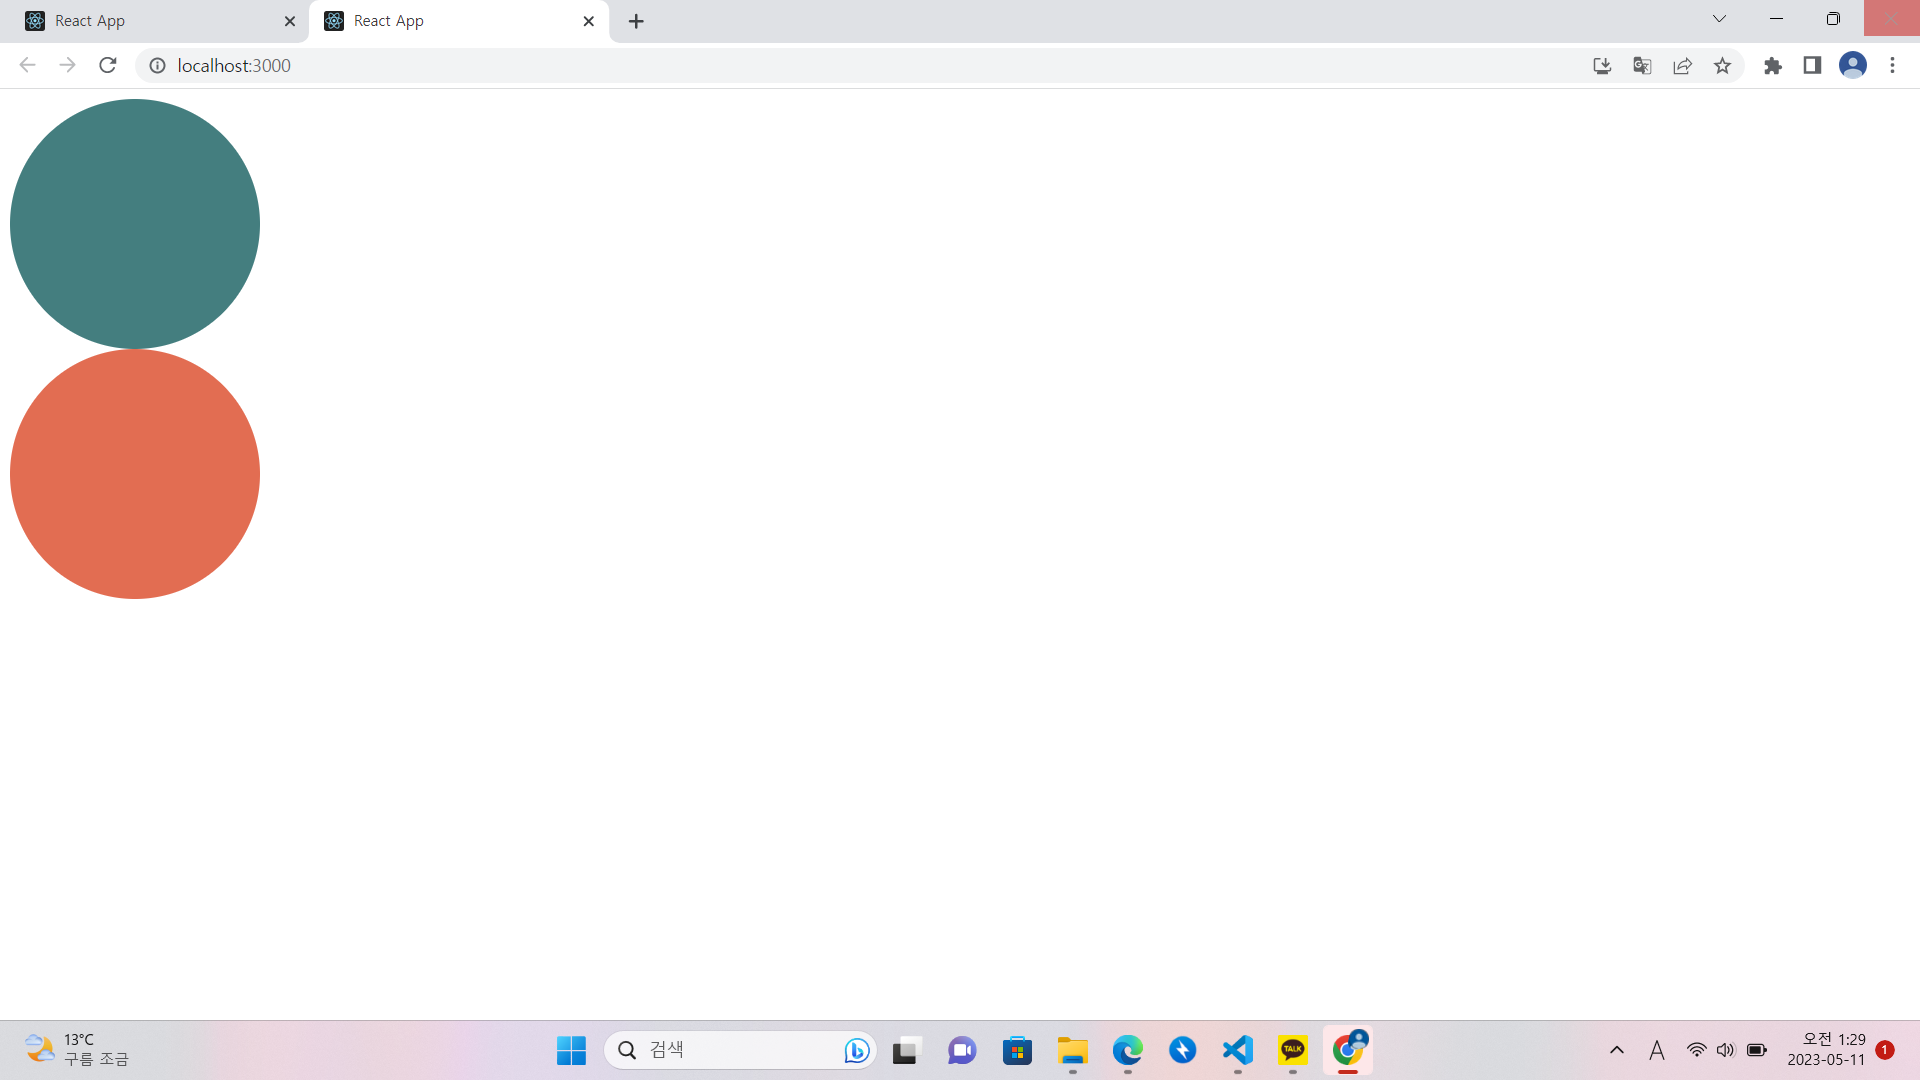The image size is (1920, 1080).
Task: Click the Translate page icon
Action: pyautogui.click(x=1642, y=65)
